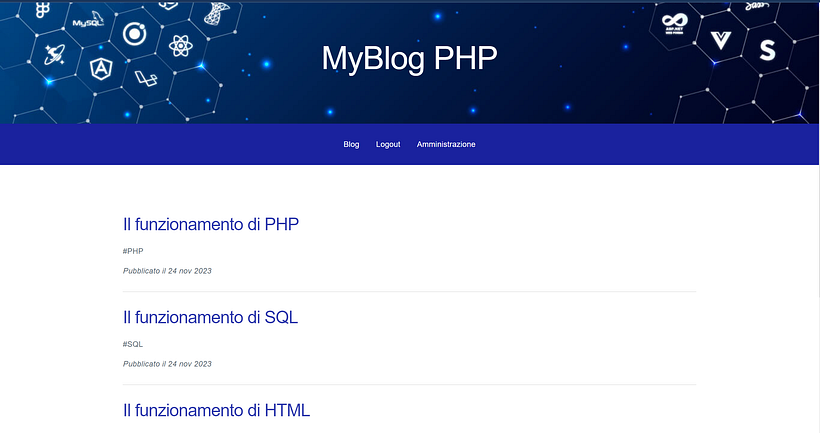Click the Logout navigation link
820x433 pixels.
388,144
